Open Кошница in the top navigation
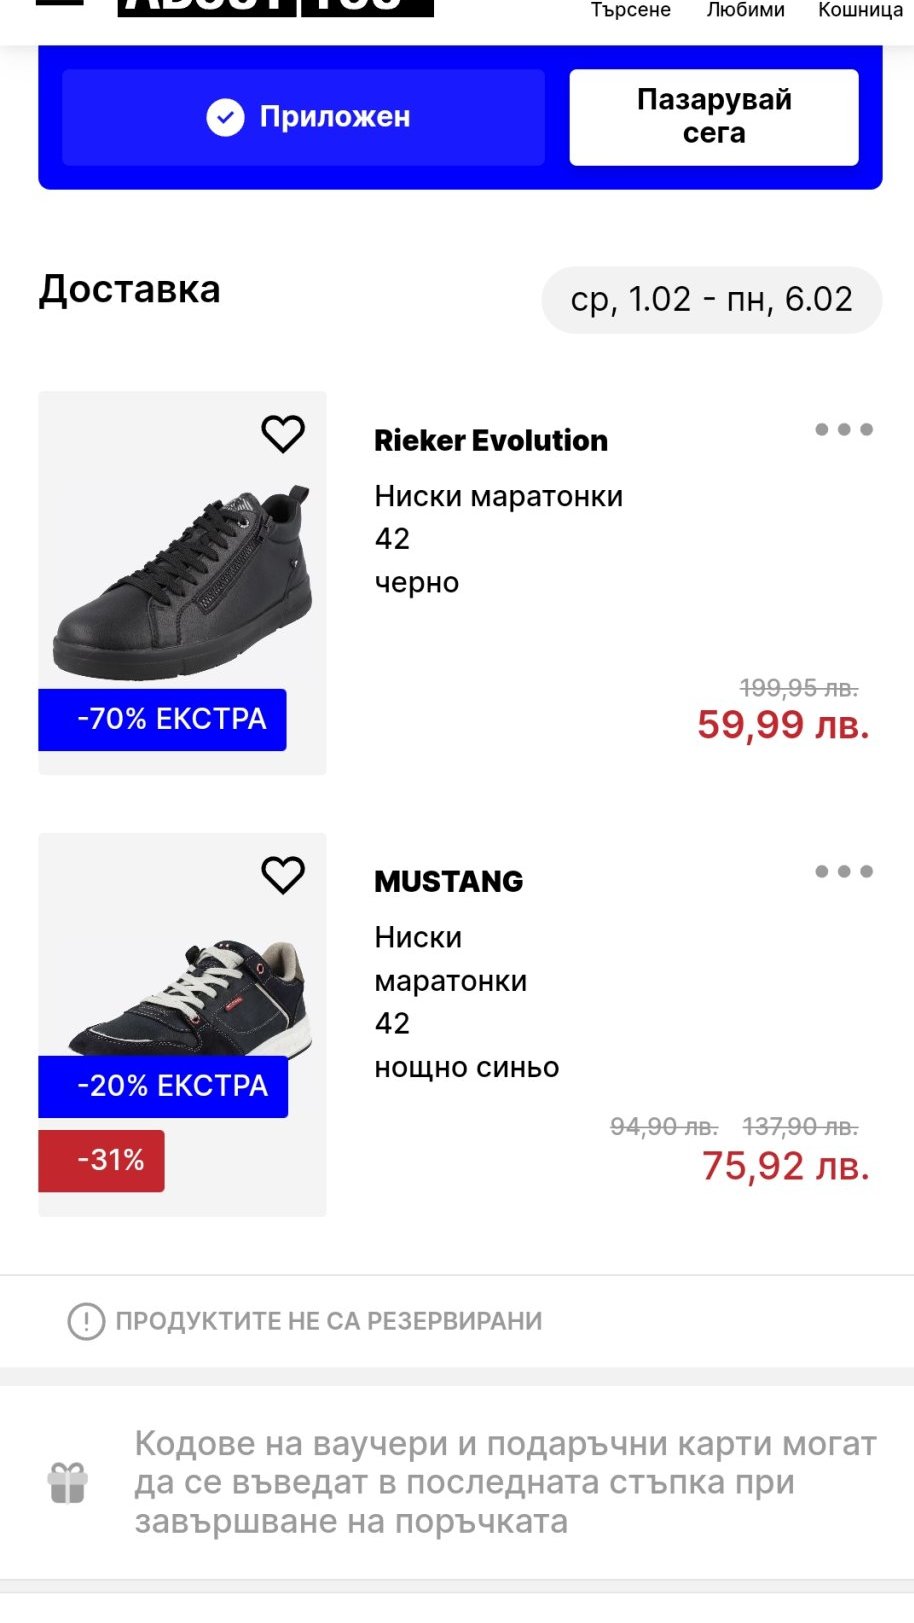This screenshot has height=1623, width=914. (860, 10)
